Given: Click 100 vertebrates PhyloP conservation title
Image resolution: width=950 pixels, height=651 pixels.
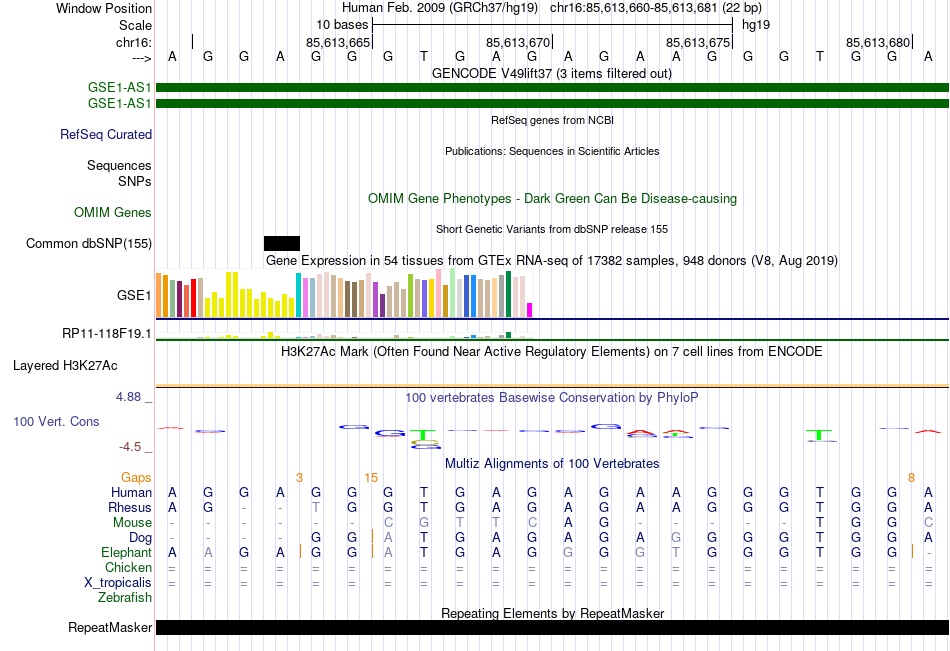Looking at the screenshot, I should click(x=552, y=398).
